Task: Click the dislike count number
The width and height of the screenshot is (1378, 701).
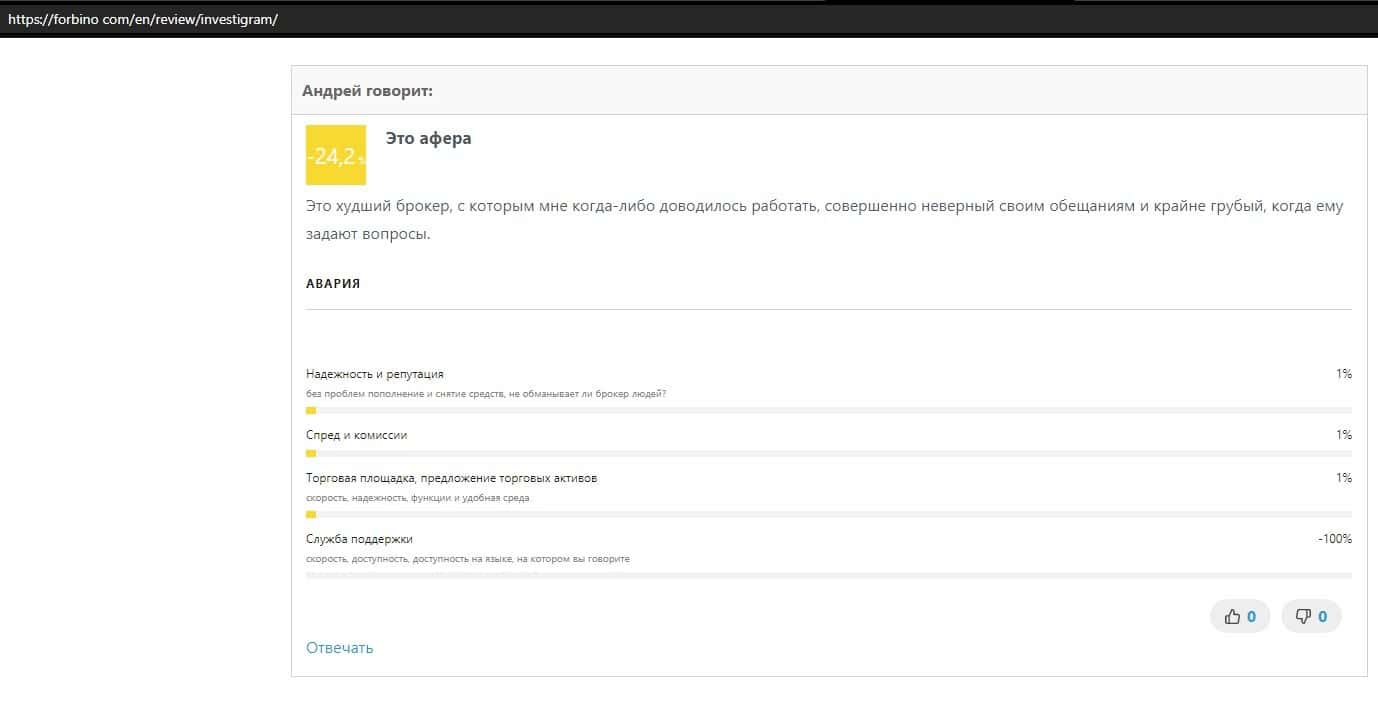Action: tap(1322, 617)
